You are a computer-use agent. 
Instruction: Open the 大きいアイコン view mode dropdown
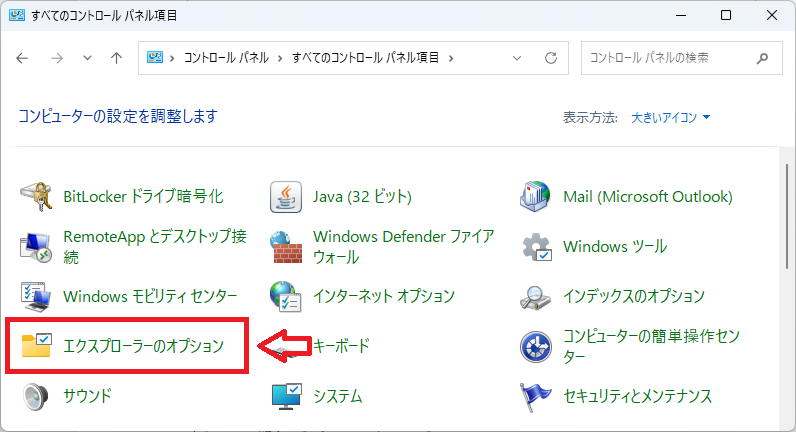pyautogui.click(x=670, y=118)
